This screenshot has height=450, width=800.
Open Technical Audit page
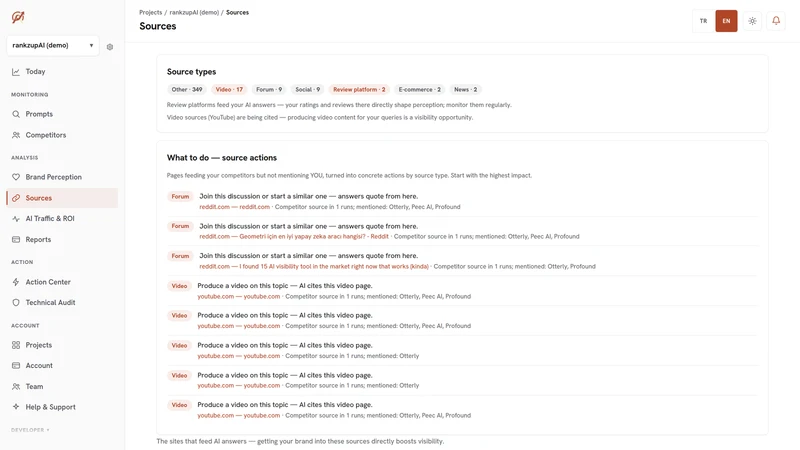click(62, 303)
